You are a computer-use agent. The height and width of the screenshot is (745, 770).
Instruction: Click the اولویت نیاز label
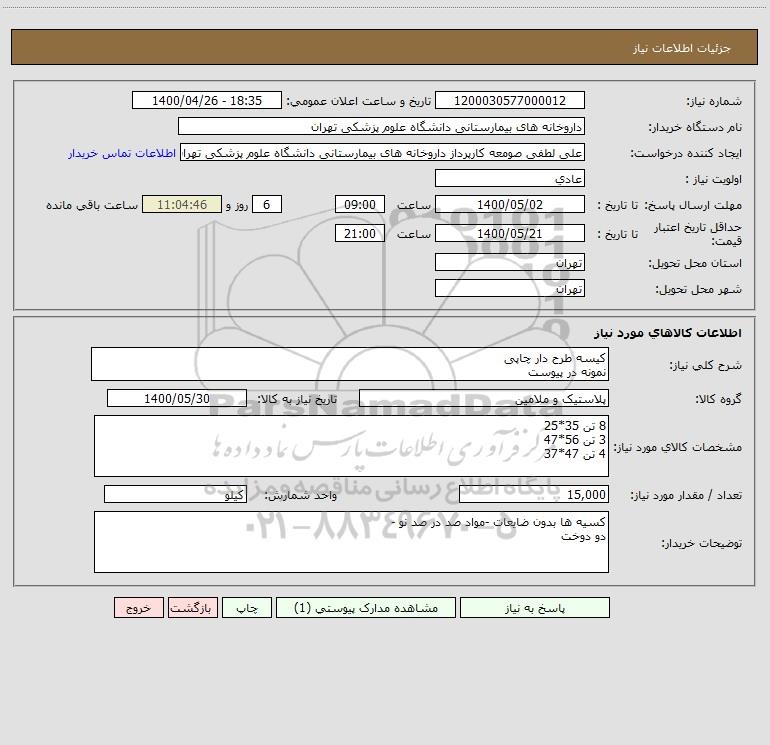pyautogui.click(x=714, y=180)
